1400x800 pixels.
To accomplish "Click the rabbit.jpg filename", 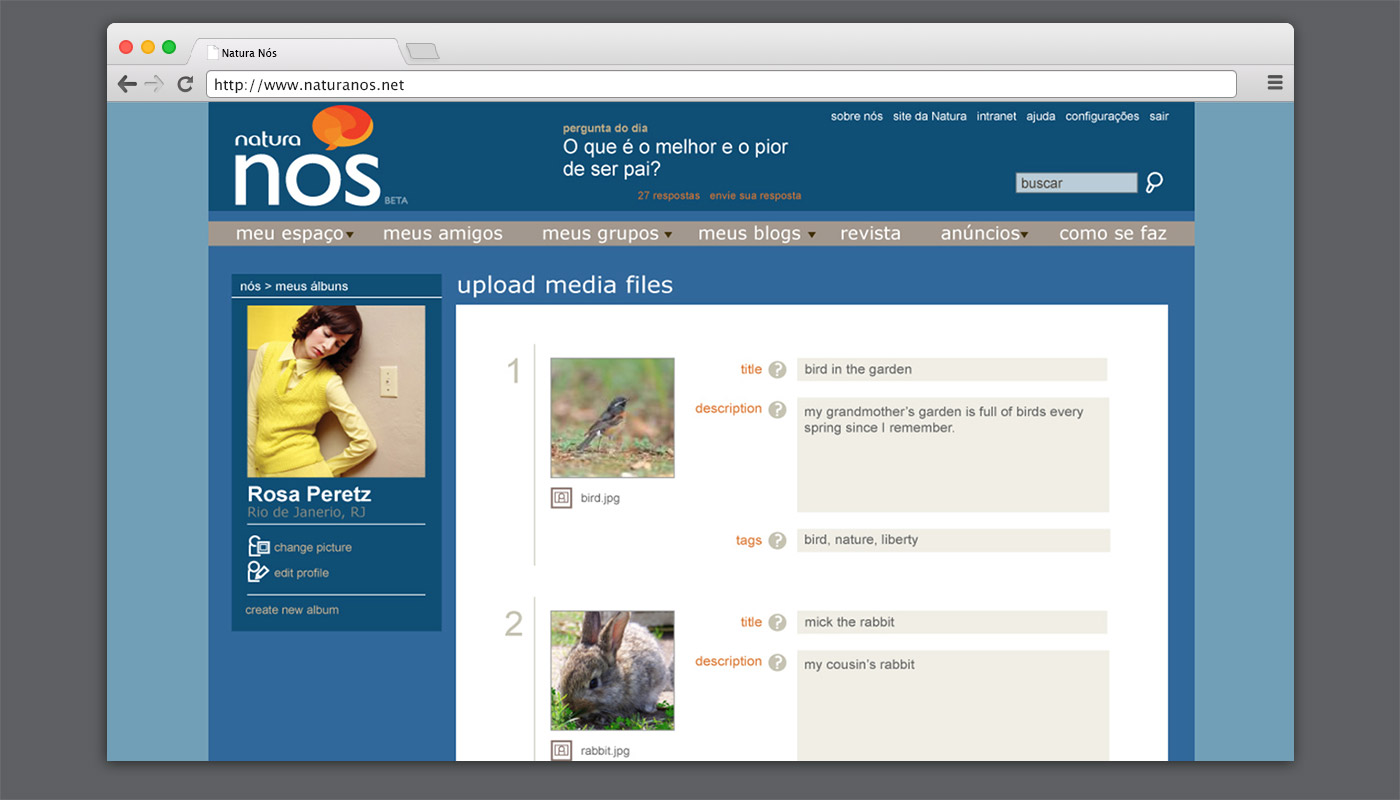I will point(605,751).
